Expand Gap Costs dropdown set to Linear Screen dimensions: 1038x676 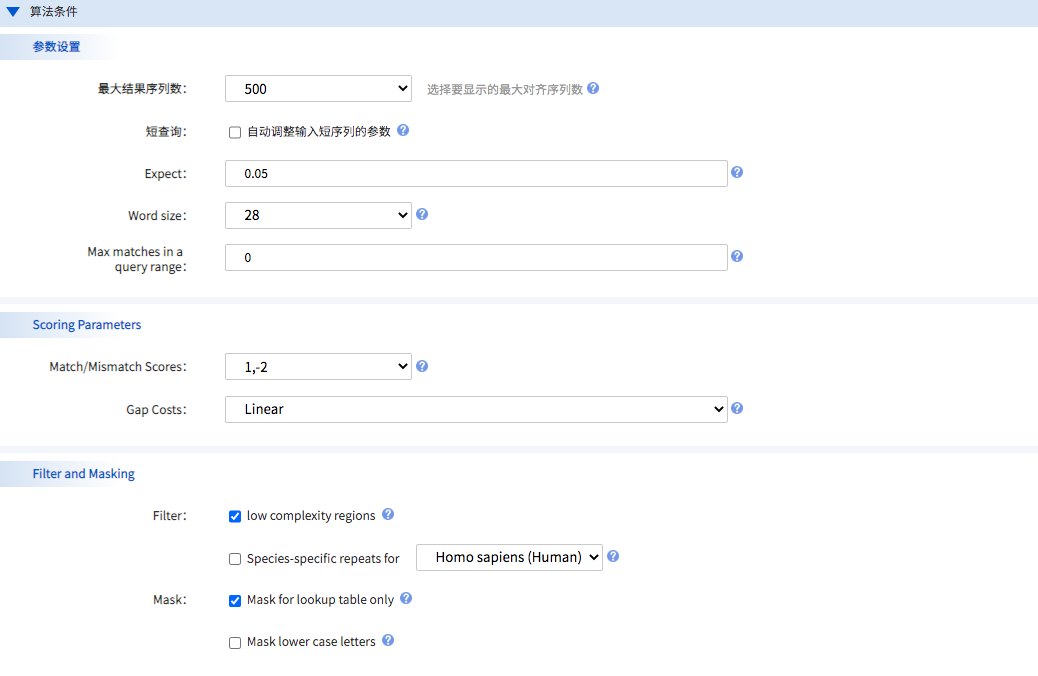476,409
